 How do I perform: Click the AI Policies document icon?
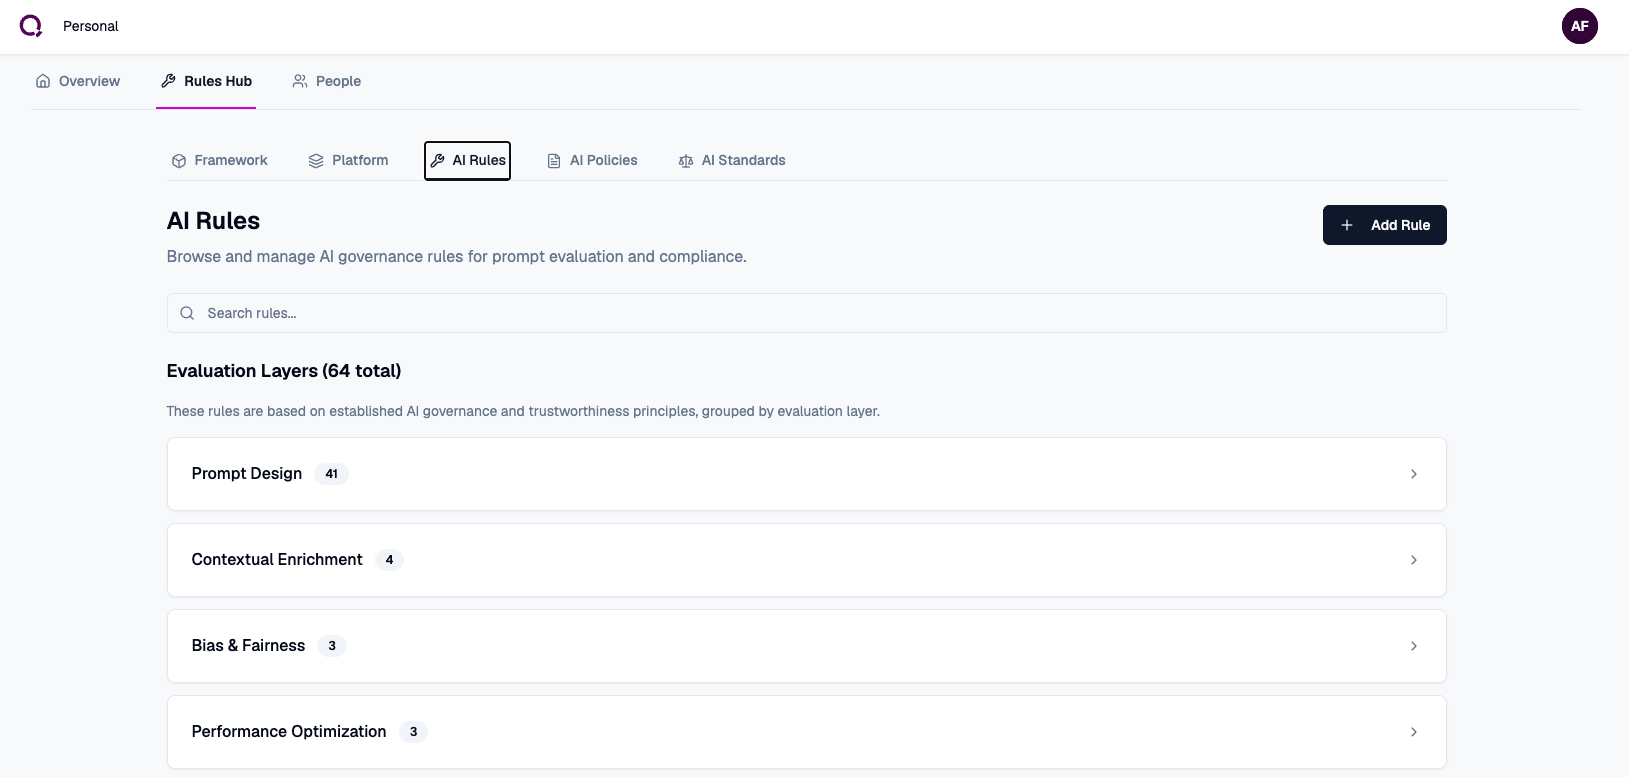[554, 161]
